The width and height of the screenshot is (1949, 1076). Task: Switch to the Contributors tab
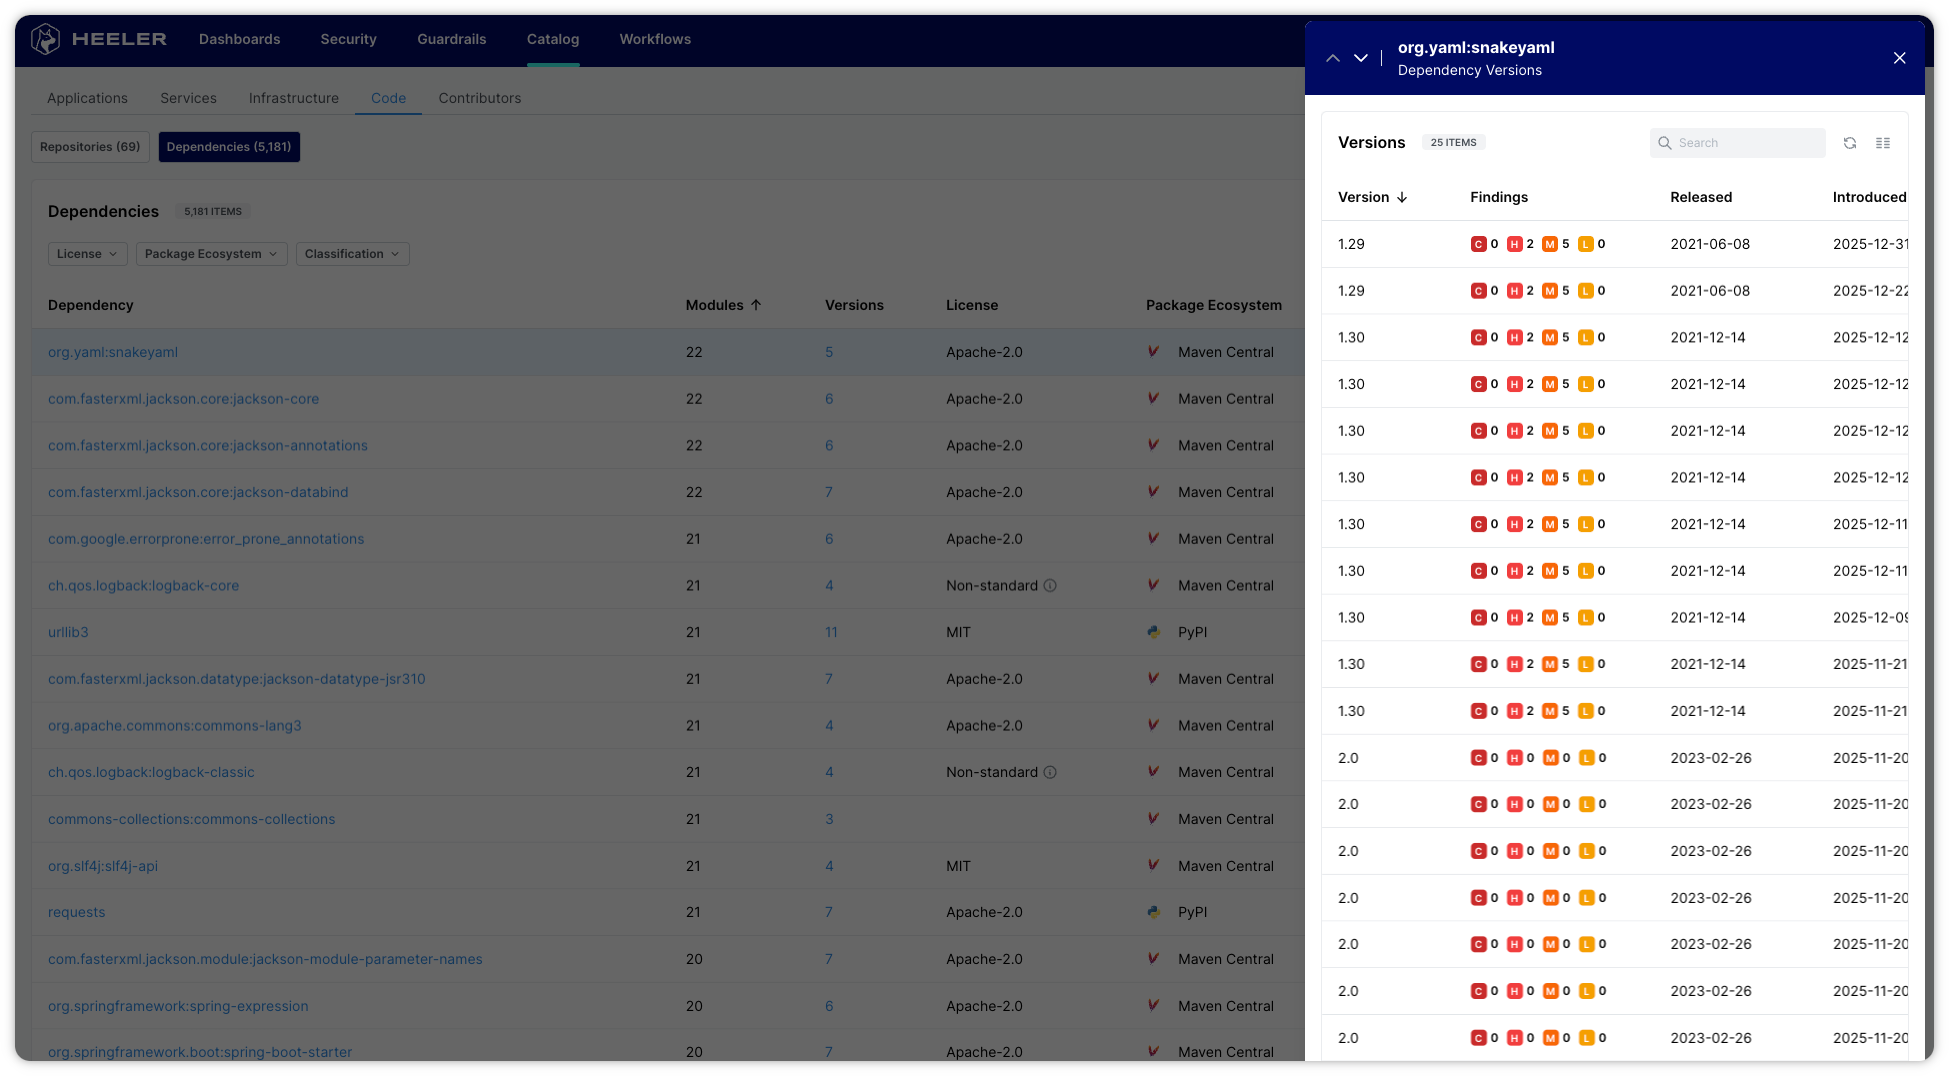(479, 98)
